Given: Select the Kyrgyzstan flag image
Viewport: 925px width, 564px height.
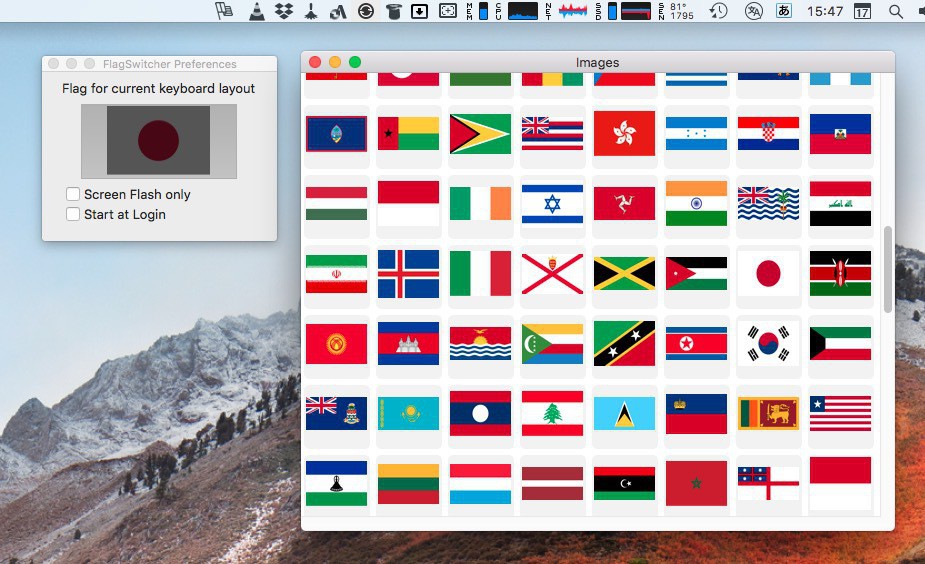Looking at the screenshot, I should 336,343.
